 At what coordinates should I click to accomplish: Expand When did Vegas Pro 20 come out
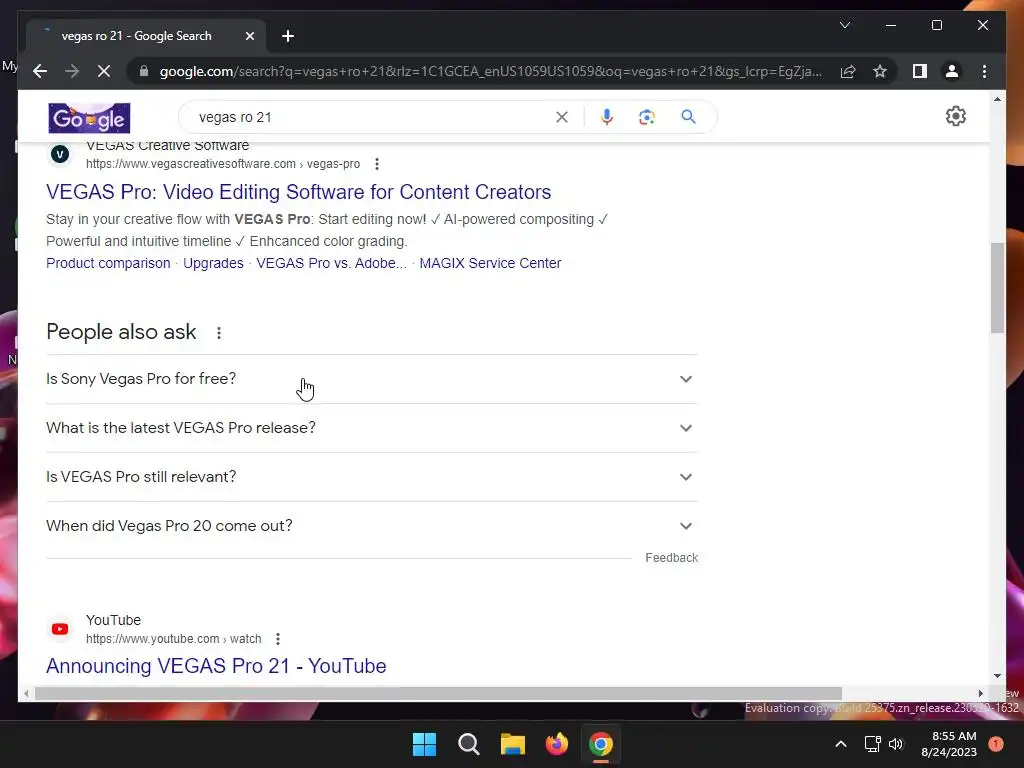click(372, 526)
